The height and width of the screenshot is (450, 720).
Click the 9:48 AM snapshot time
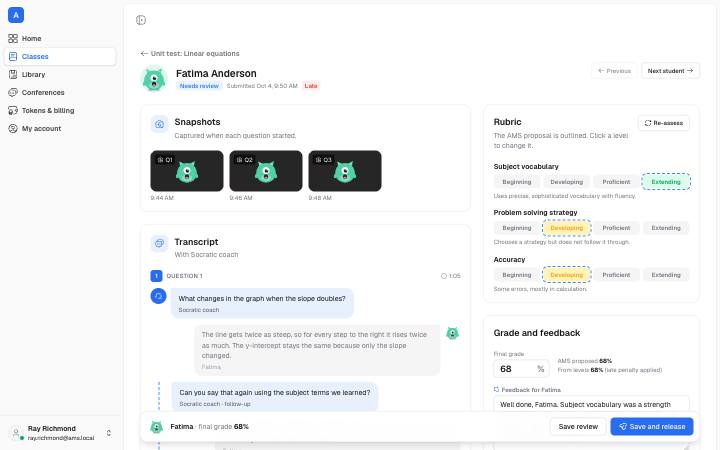tap(320, 198)
